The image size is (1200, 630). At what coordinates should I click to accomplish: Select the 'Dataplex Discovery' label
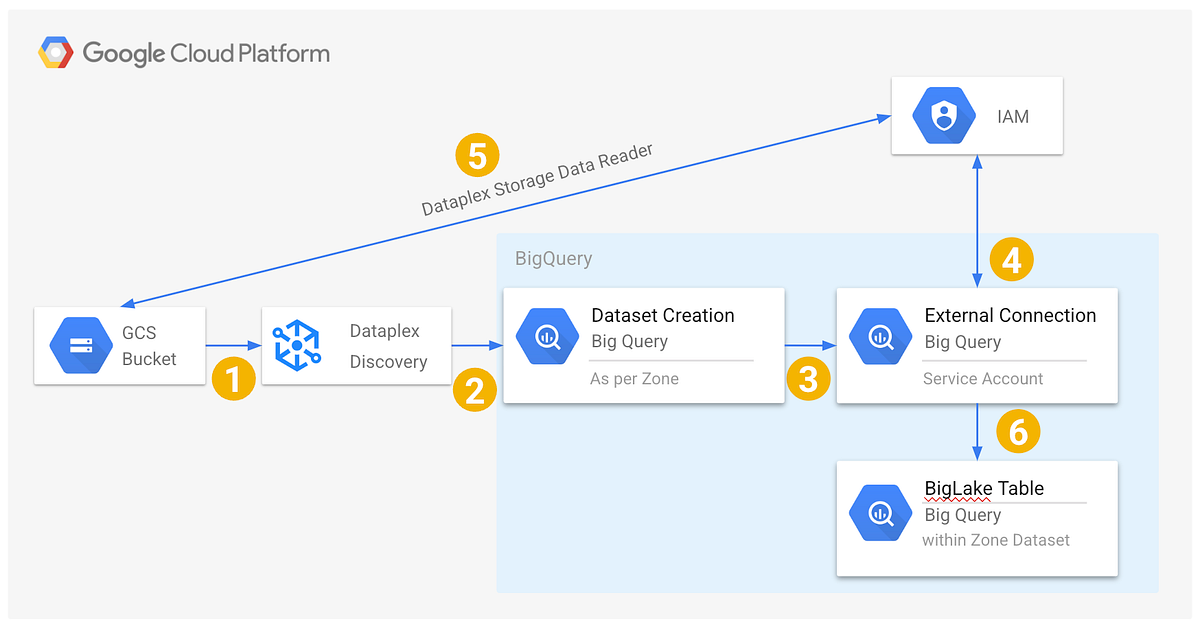click(388, 346)
